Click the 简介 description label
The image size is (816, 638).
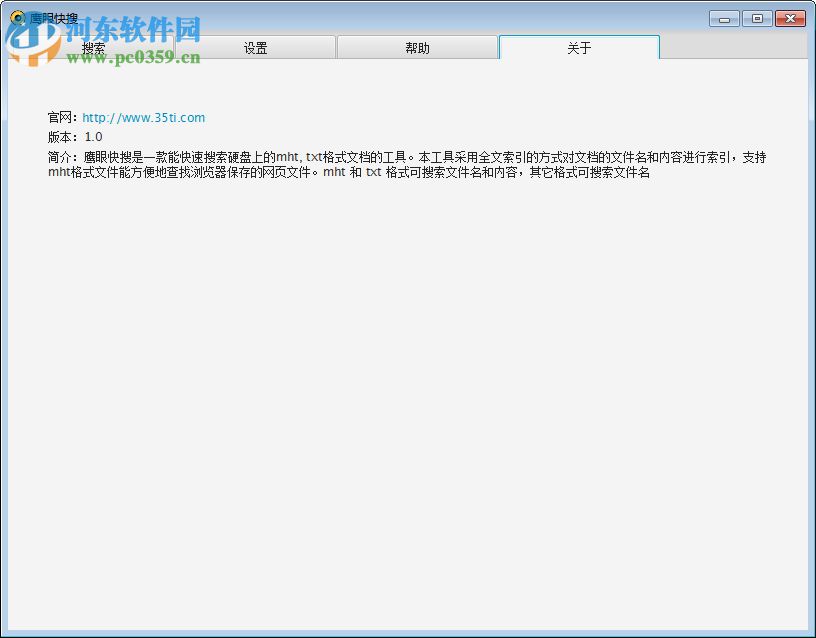pyautogui.click(x=63, y=158)
